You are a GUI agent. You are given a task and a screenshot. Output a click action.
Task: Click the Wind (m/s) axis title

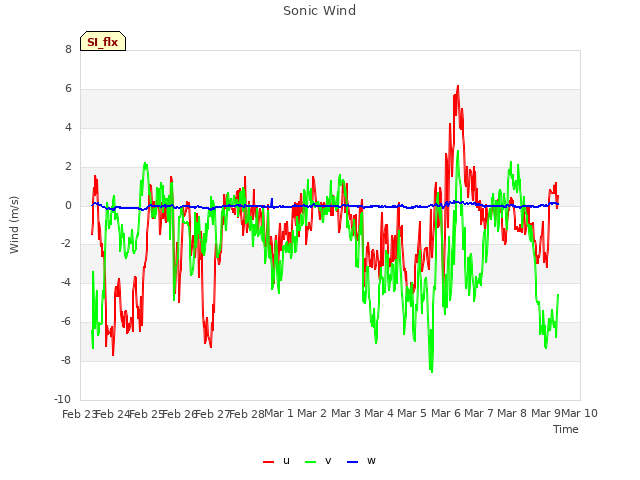coord(14,225)
